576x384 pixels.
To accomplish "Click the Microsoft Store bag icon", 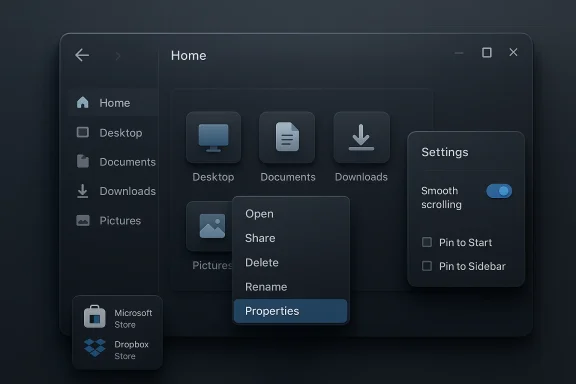I will pos(95,317).
